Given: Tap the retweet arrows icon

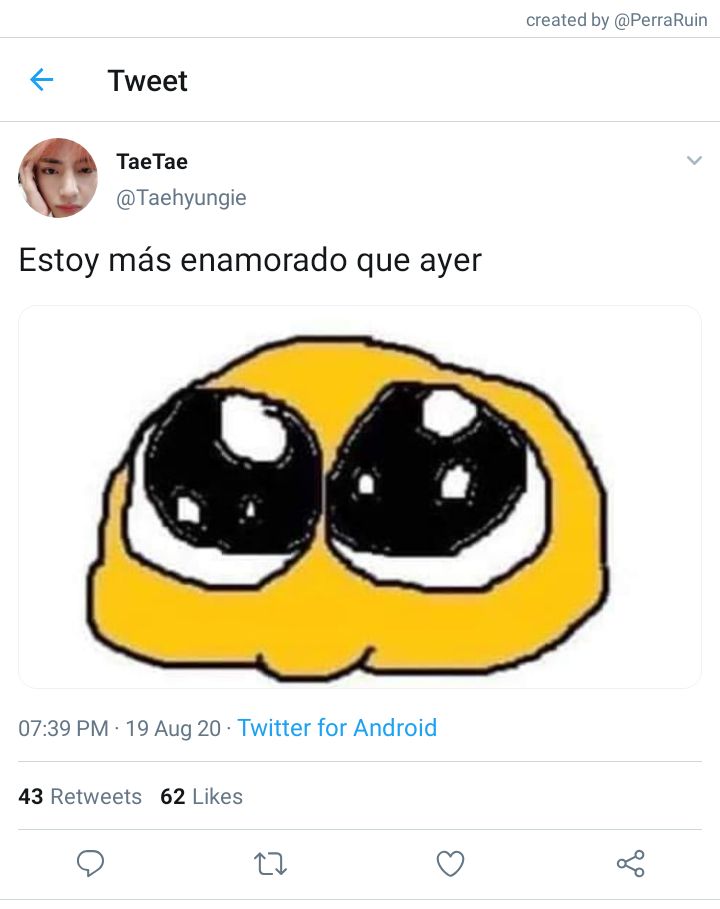Looking at the screenshot, I should pos(270,864).
